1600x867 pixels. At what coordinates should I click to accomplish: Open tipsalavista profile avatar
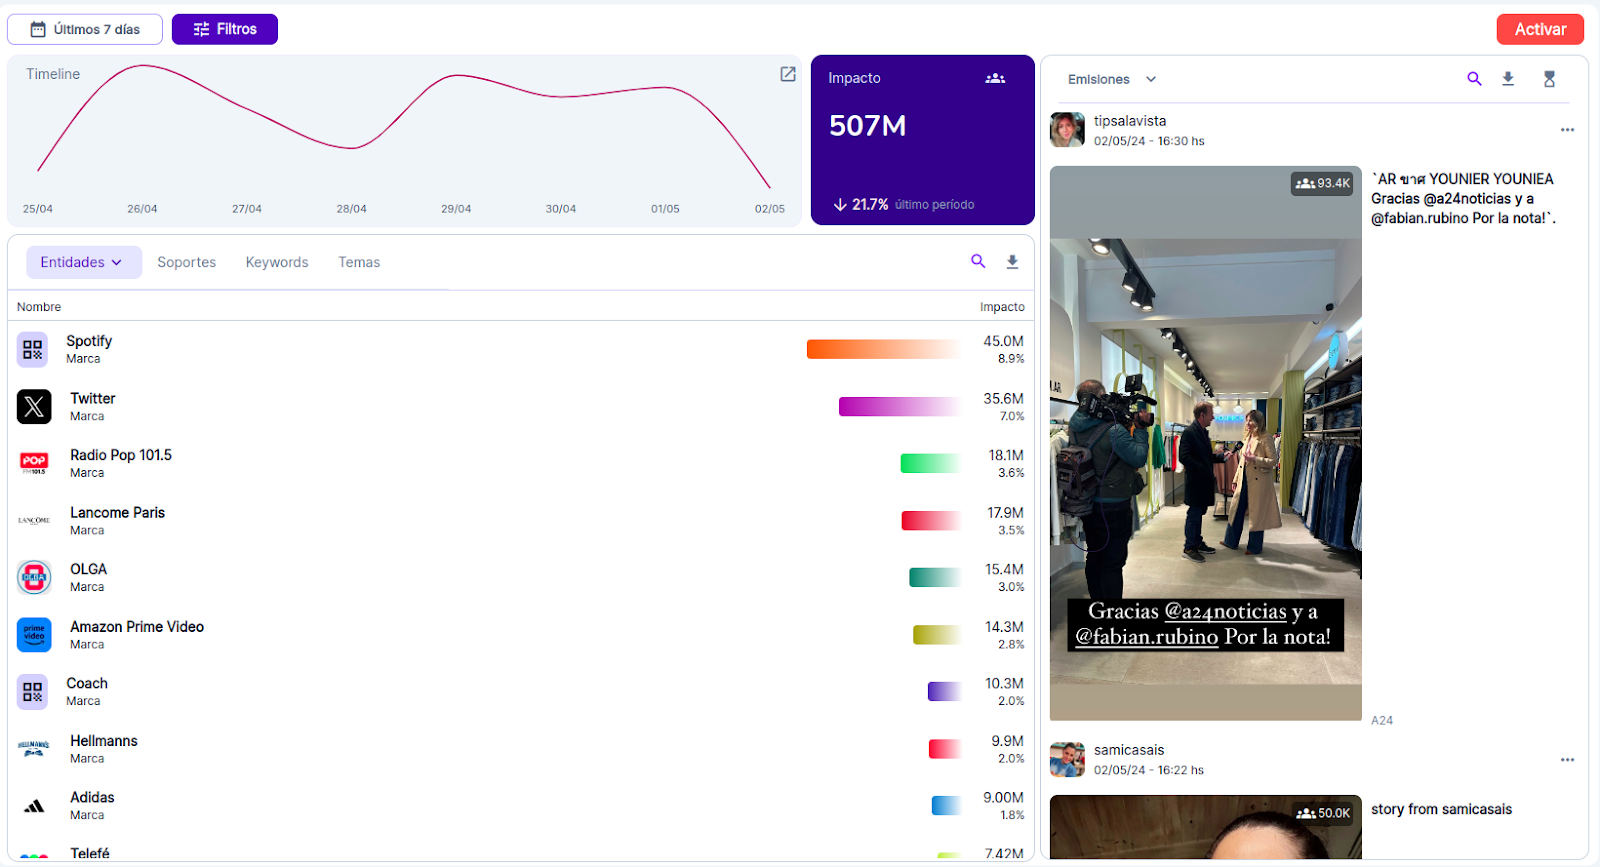tap(1067, 130)
